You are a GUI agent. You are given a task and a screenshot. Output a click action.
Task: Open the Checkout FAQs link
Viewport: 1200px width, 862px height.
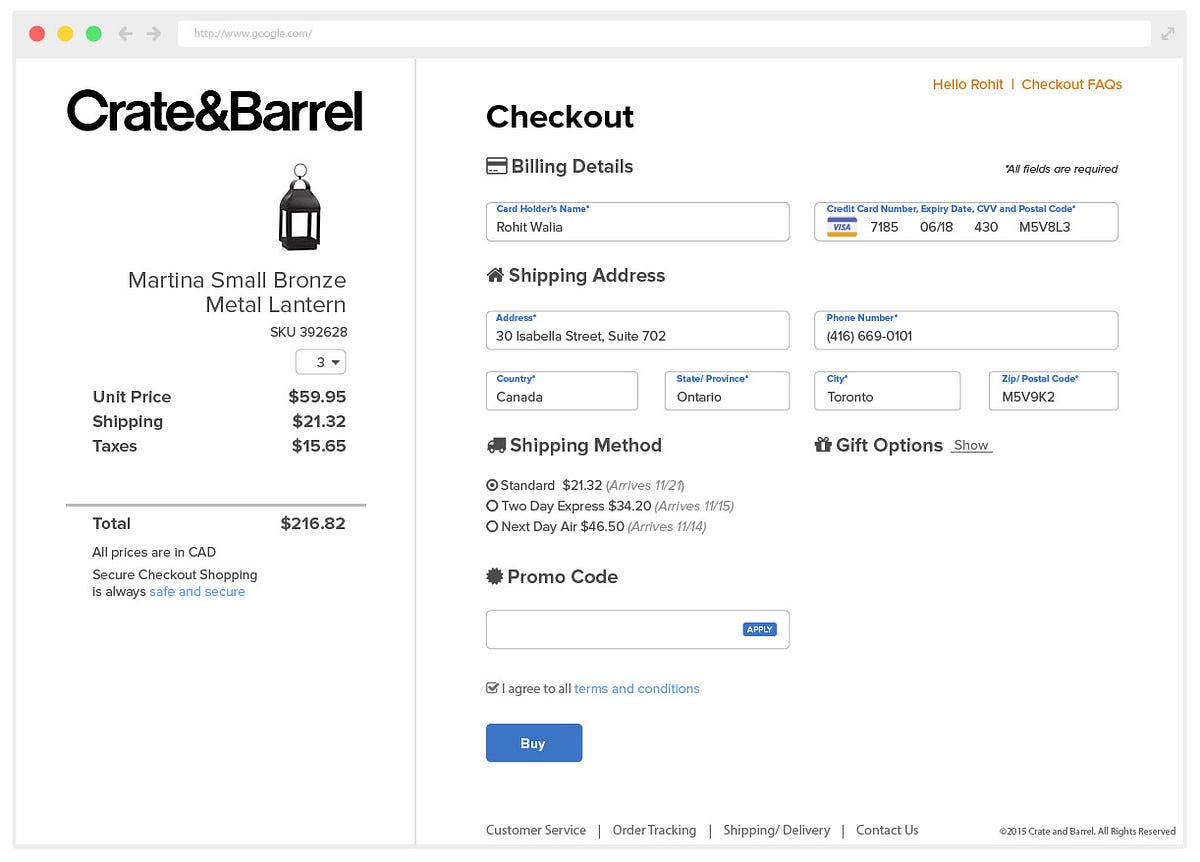[1072, 85]
